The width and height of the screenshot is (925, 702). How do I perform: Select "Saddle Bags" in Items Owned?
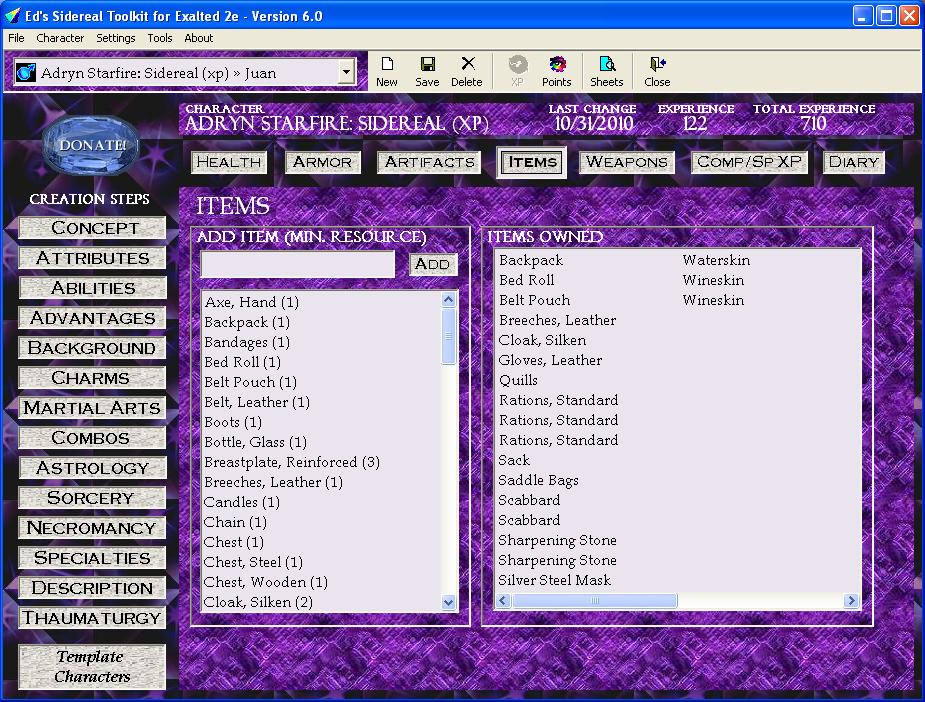pyautogui.click(x=539, y=481)
